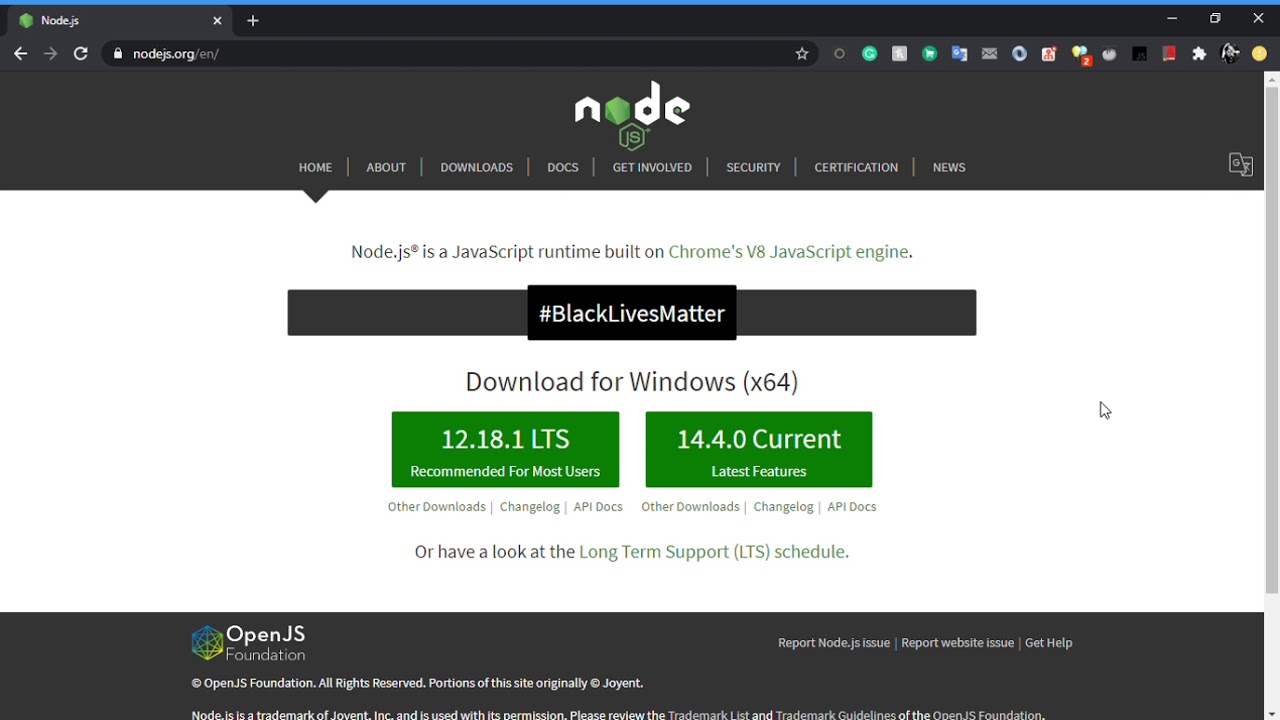The width and height of the screenshot is (1280, 720).
Task: Click the browser forward arrow
Action: click(x=50, y=54)
